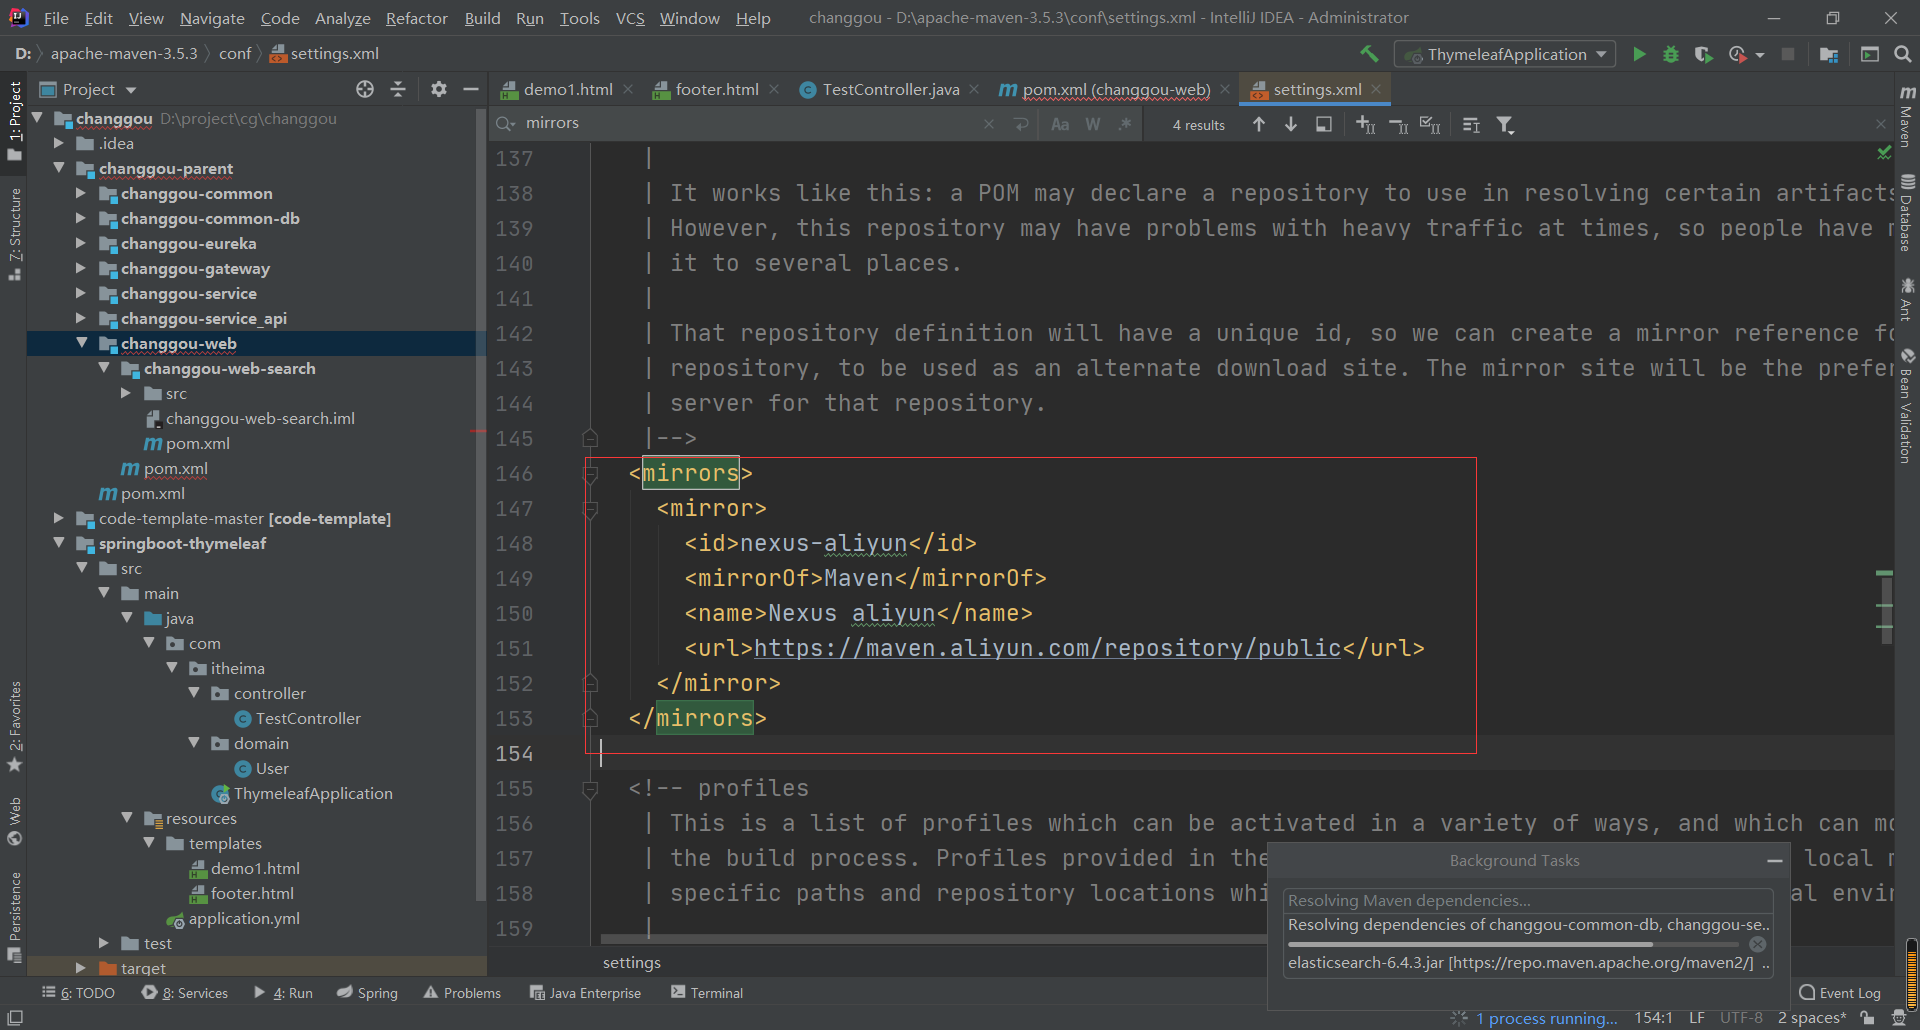This screenshot has width=1920, height=1030.
Task: Open the Terminal tool window
Action: [x=707, y=992]
